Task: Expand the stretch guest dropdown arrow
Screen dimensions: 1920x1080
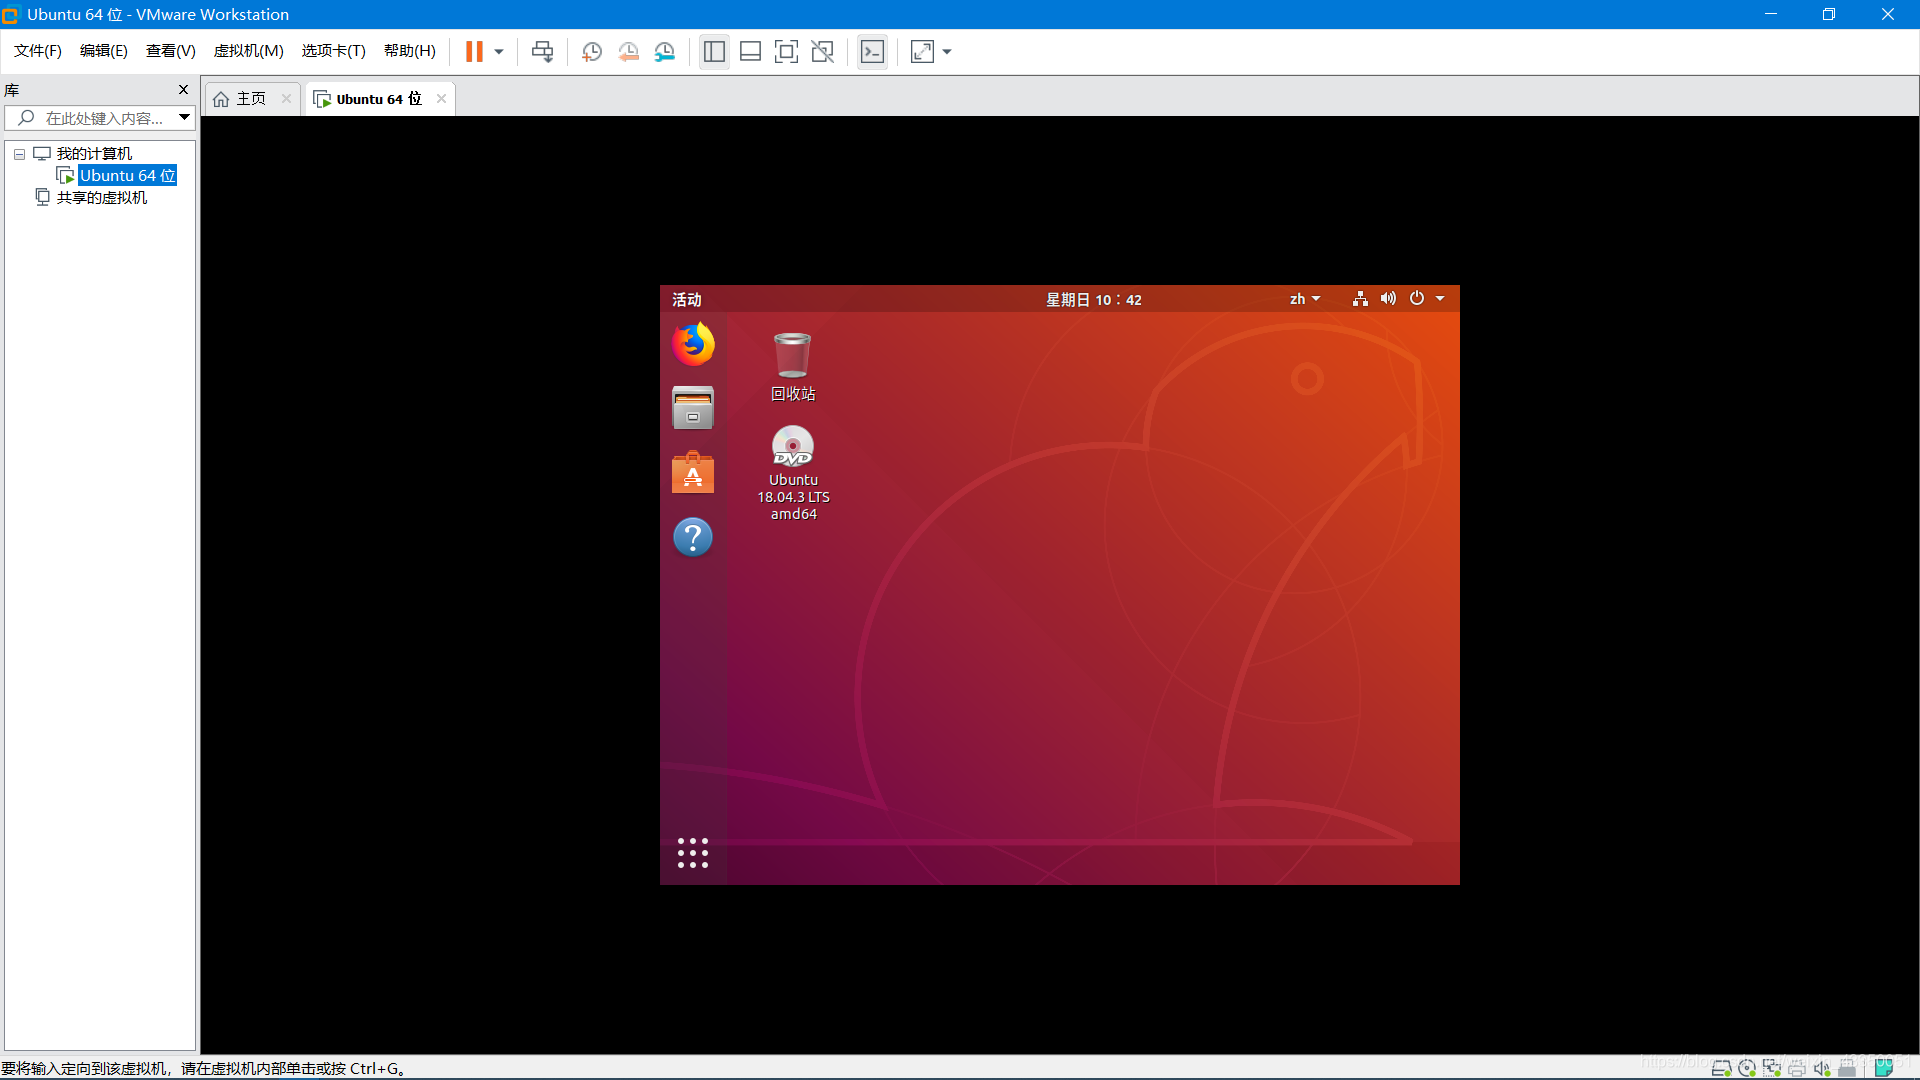Action: pos(947,52)
